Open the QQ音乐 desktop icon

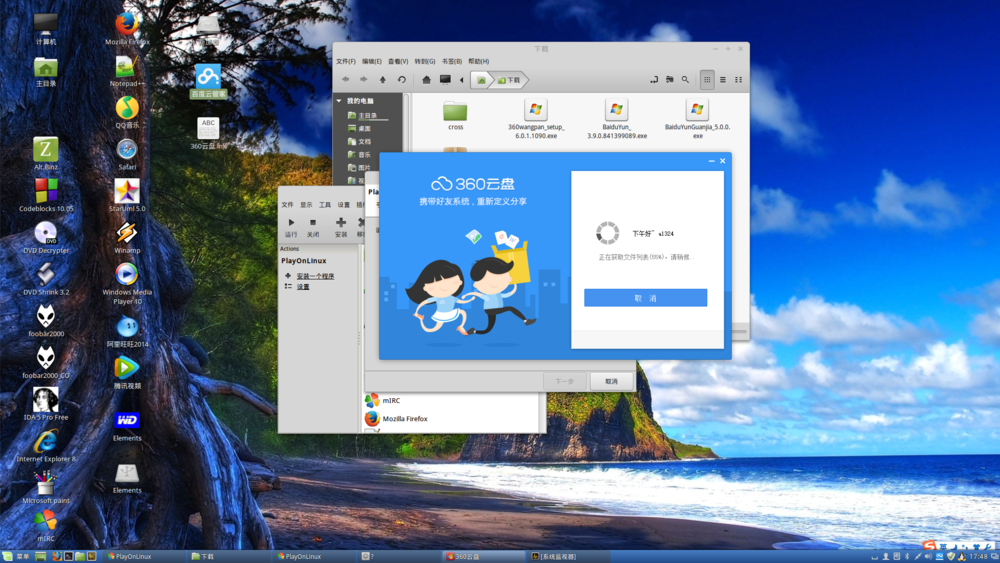coord(127,113)
